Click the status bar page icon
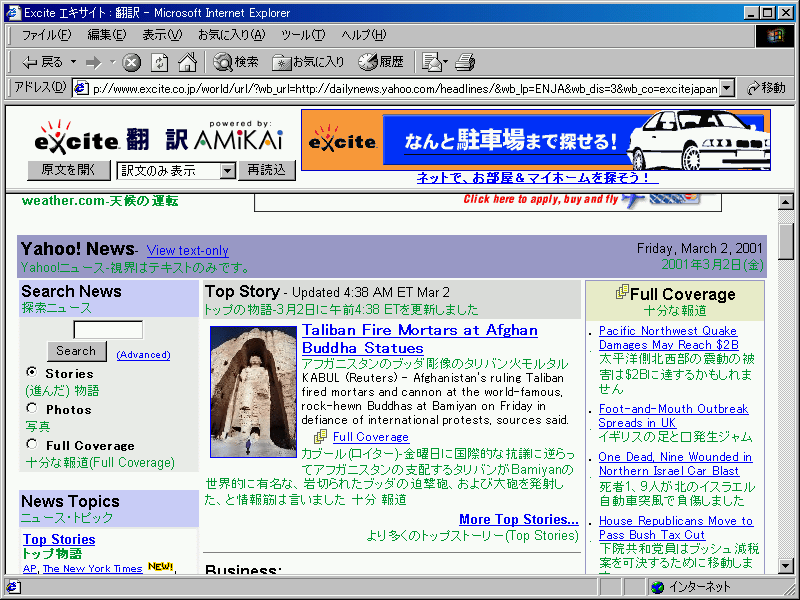 coord(13,587)
